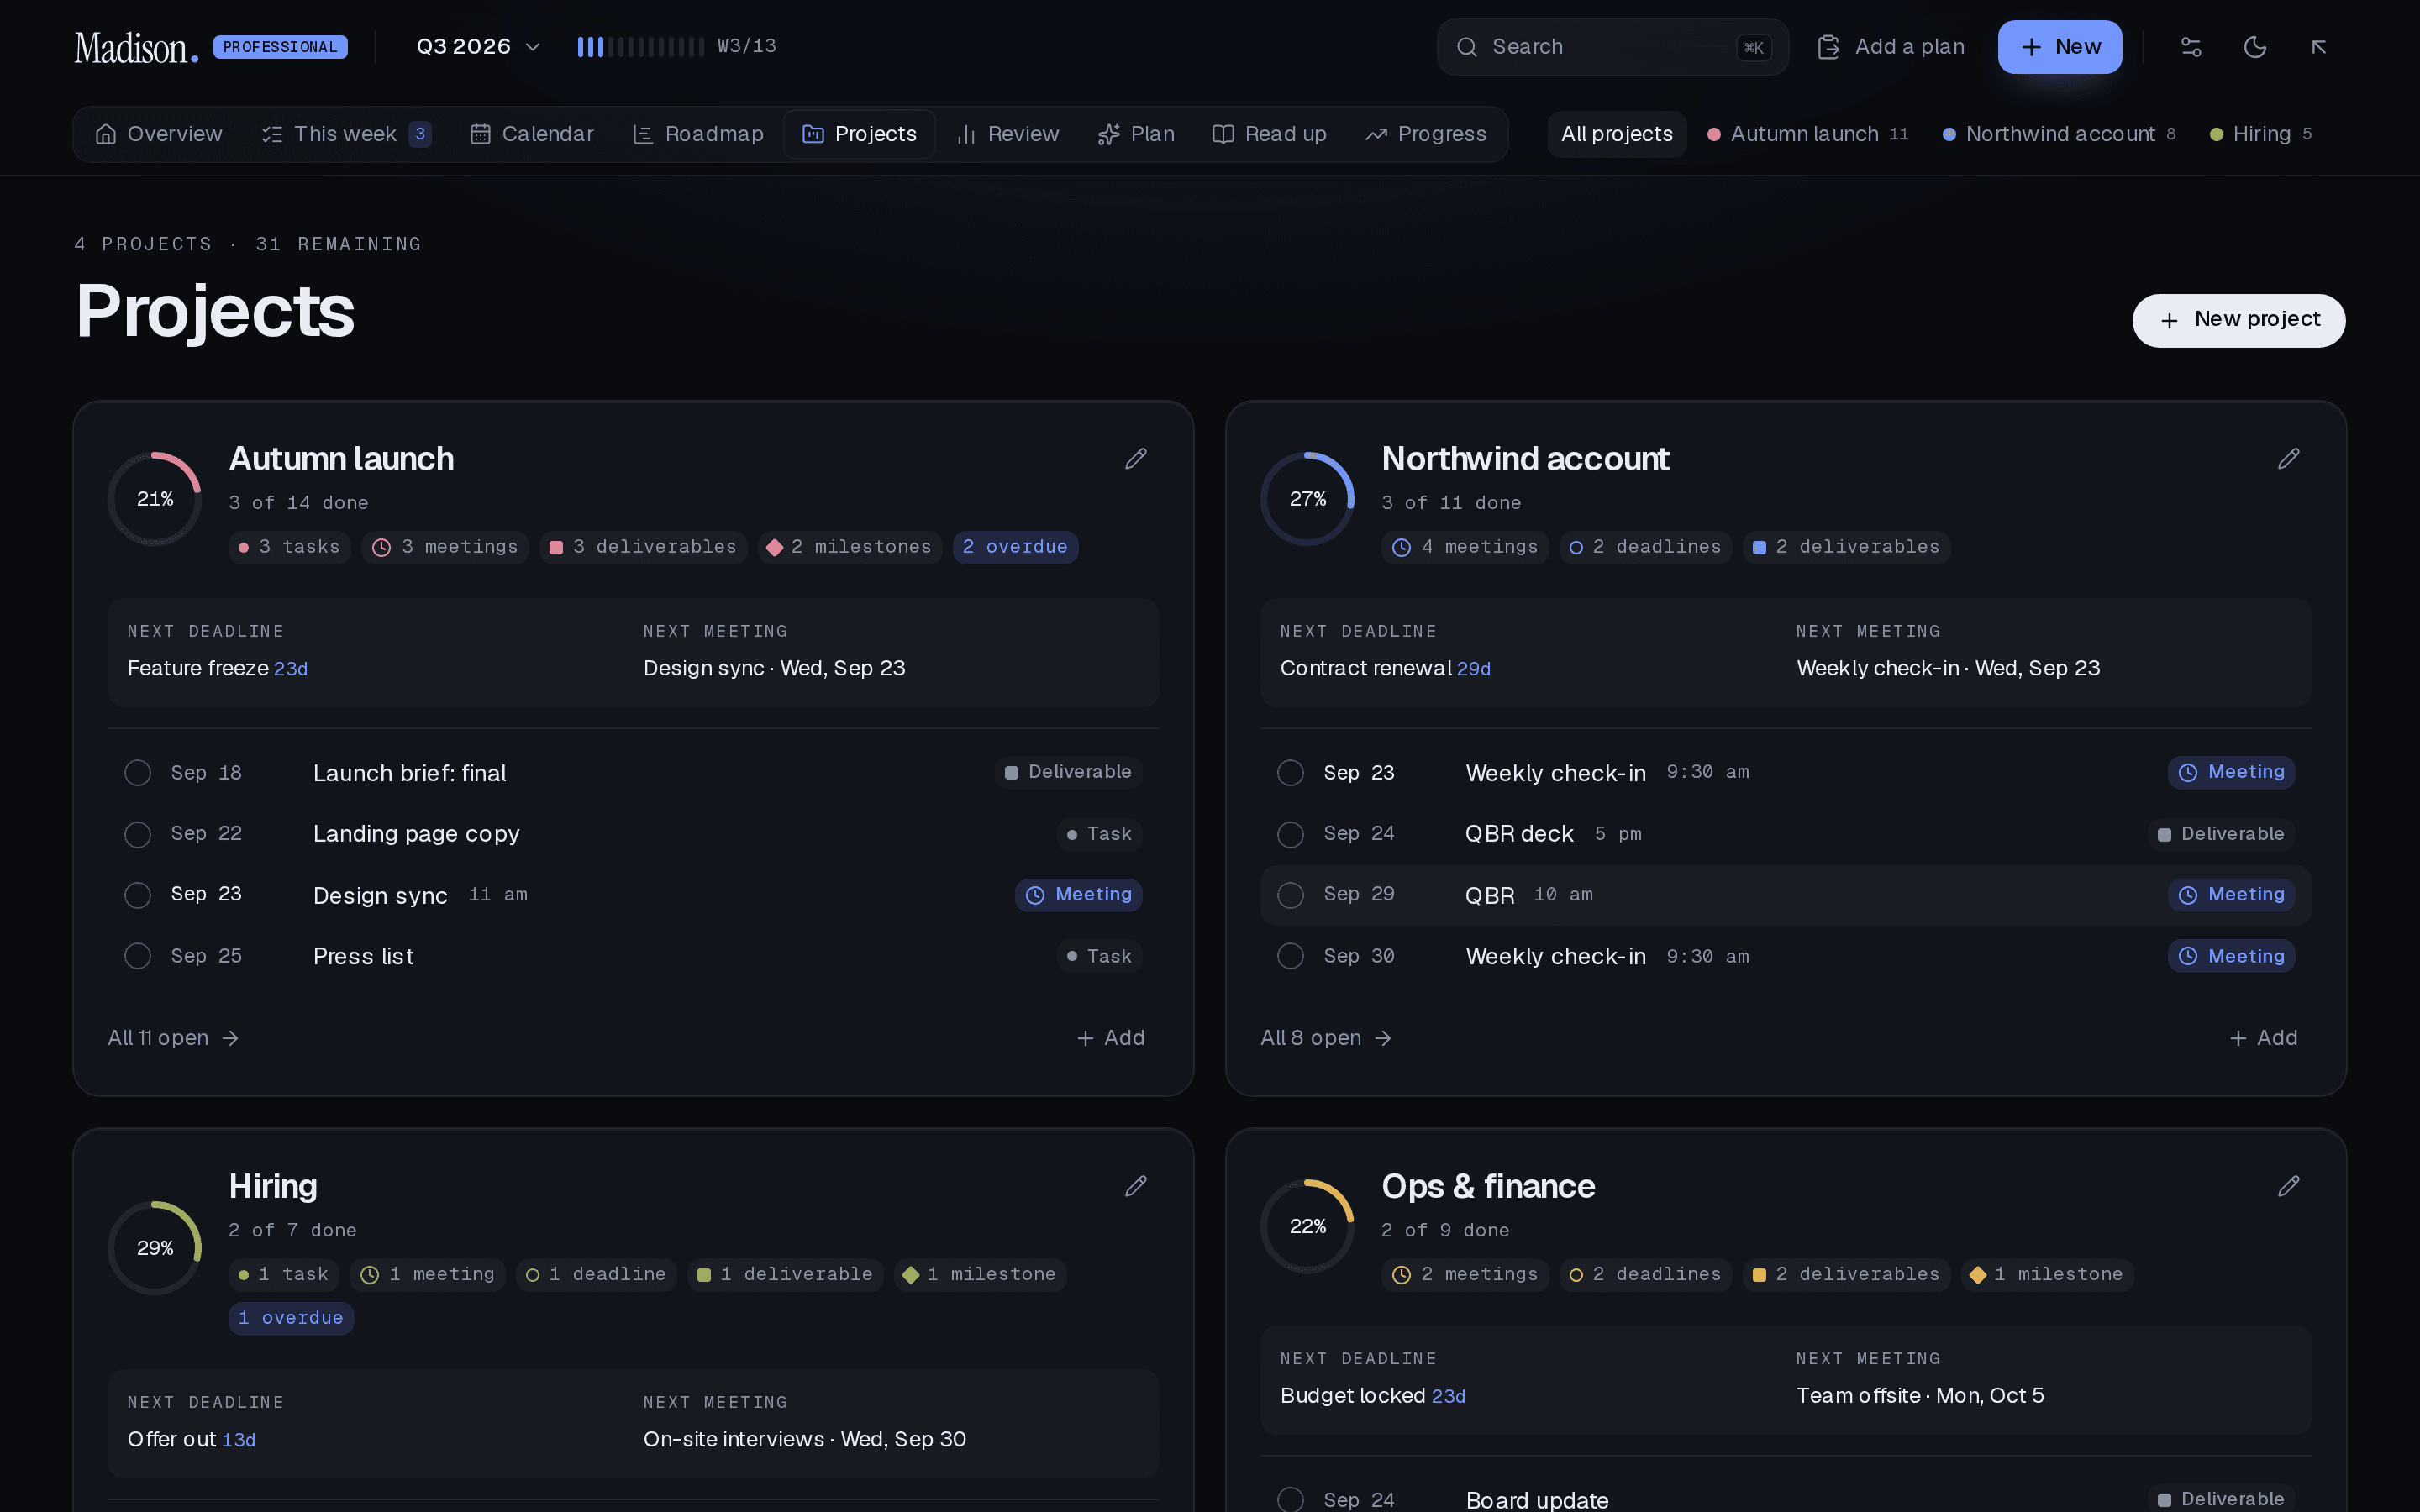Click the blue New button
The height and width of the screenshot is (1512, 2420).
tap(2060, 47)
